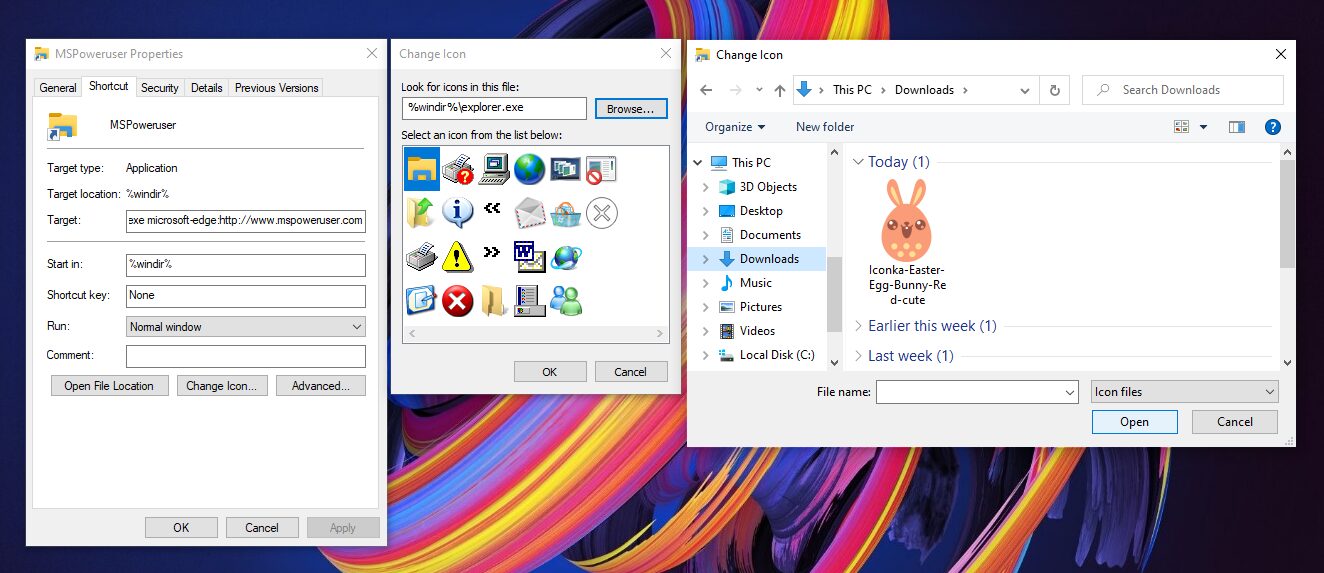Click New folder in the toolbar
Viewport: 1324px width, 573px height.
825,127
